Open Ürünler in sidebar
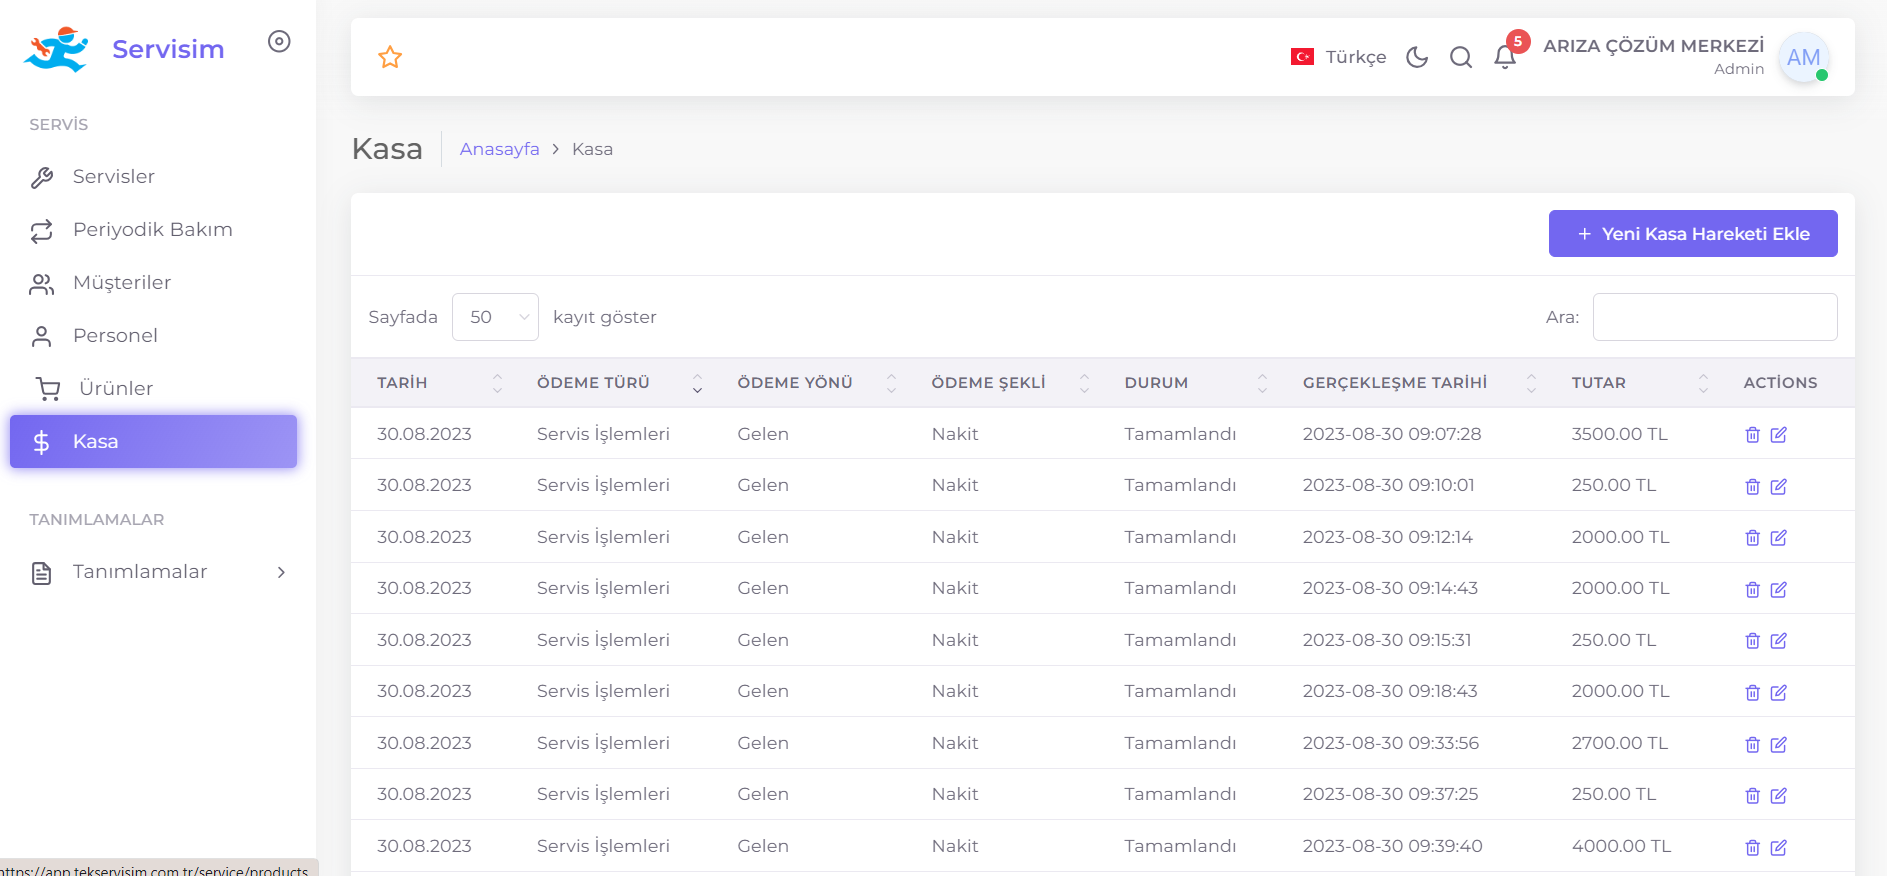The height and width of the screenshot is (876, 1887). click(153, 389)
